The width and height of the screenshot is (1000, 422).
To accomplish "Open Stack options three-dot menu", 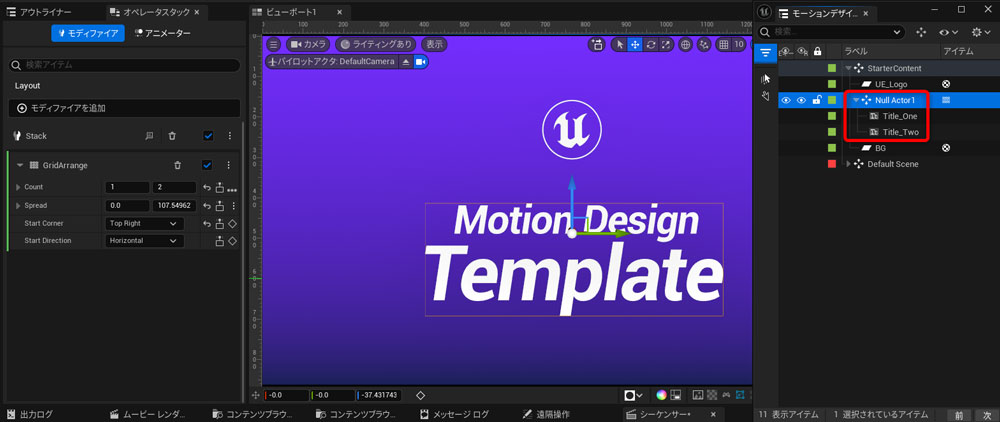I will 230,136.
